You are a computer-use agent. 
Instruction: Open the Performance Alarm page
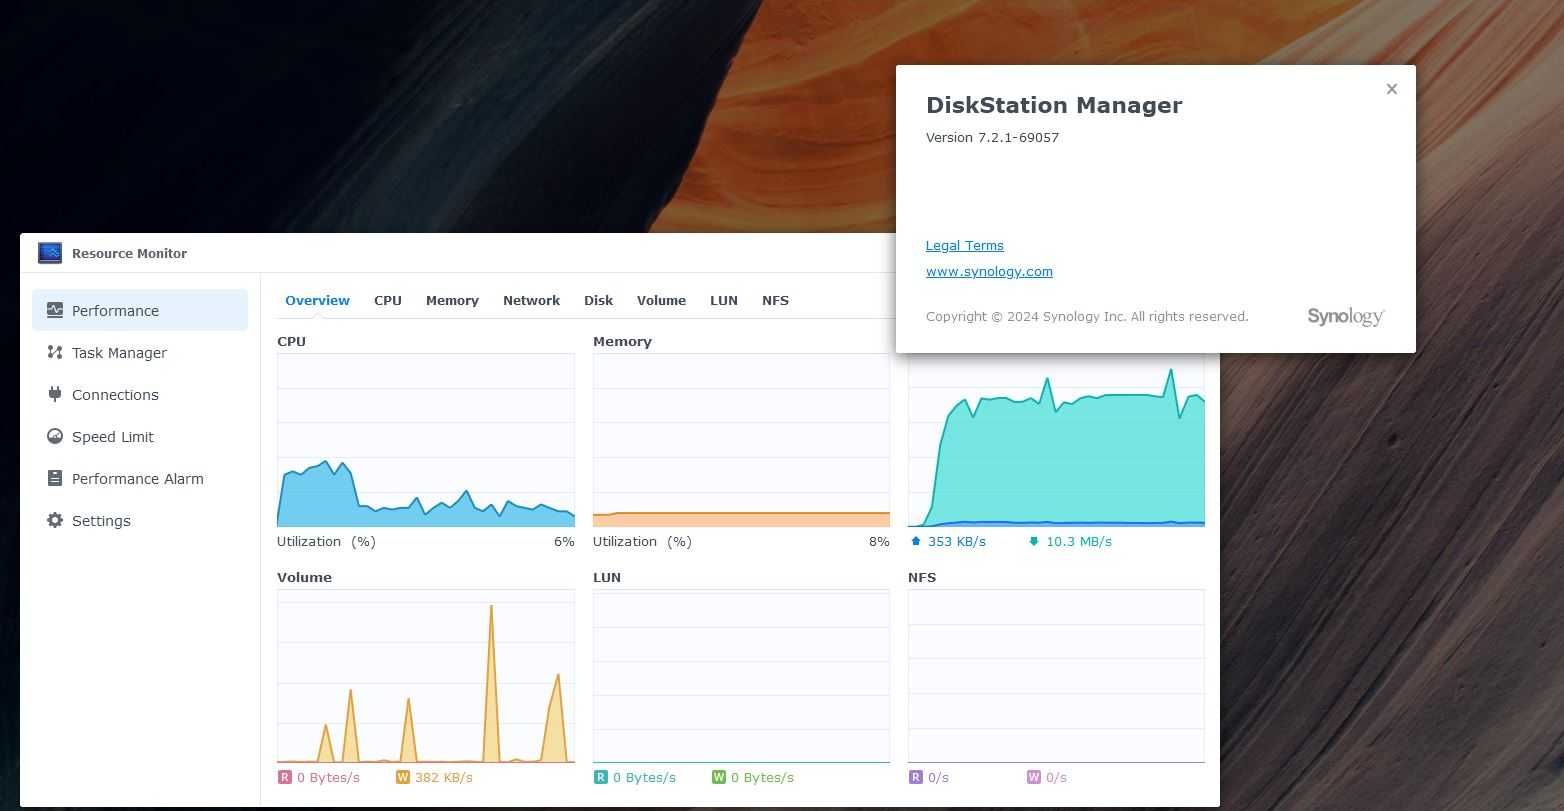coord(140,478)
